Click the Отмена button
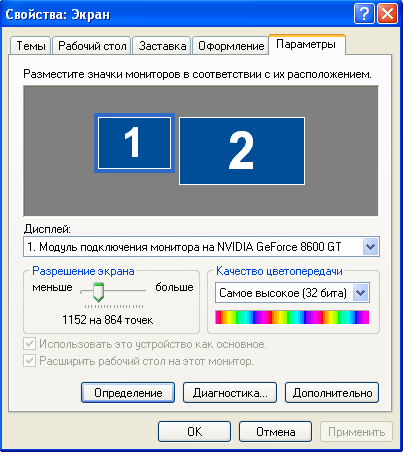Viewport: 403px width, 452px height. click(x=276, y=432)
